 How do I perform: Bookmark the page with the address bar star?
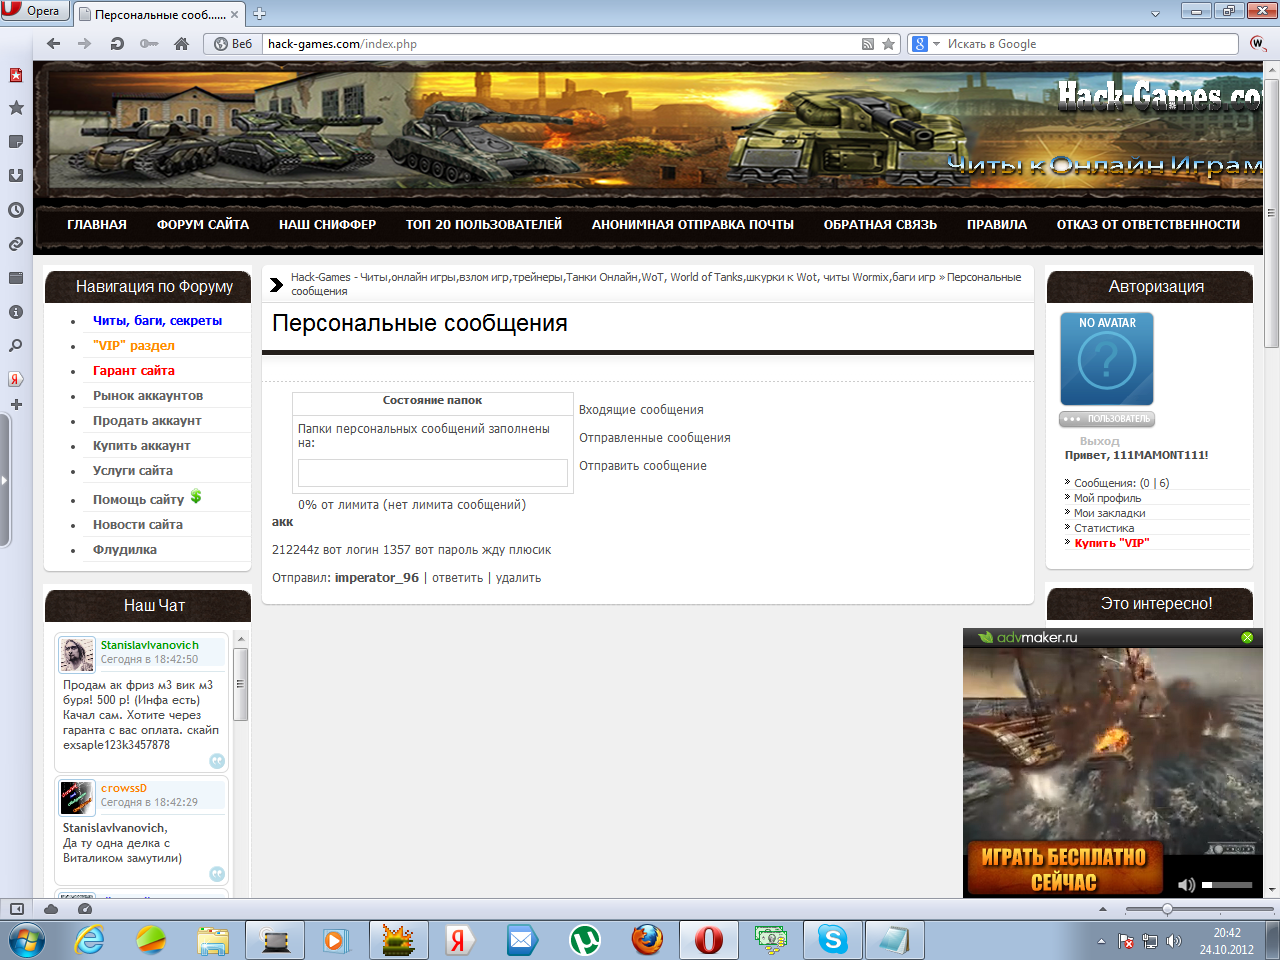pyautogui.click(x=888, y=44)
